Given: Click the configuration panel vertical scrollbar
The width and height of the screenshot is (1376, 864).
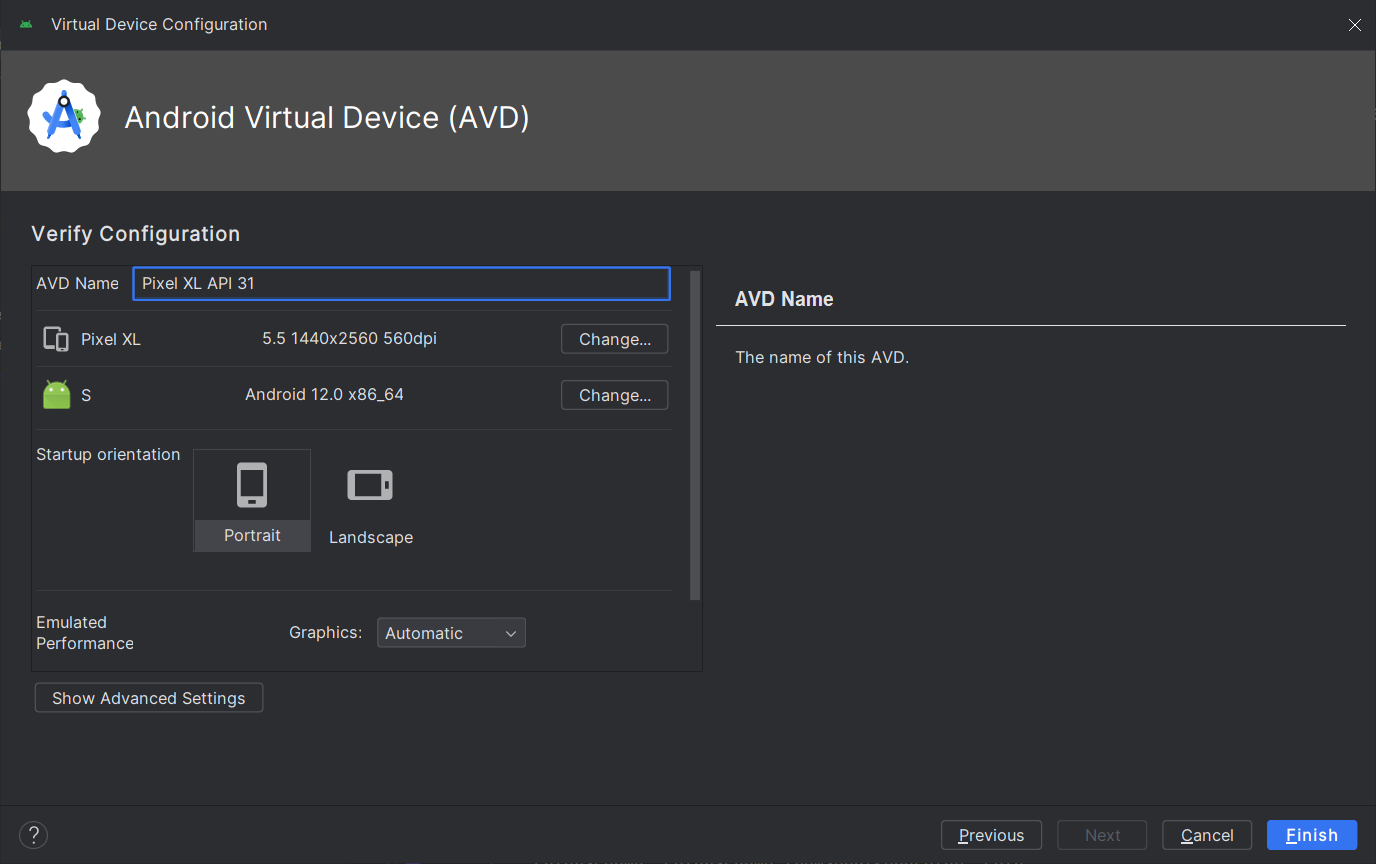Looking at the screenshot, I should (695, 435).
